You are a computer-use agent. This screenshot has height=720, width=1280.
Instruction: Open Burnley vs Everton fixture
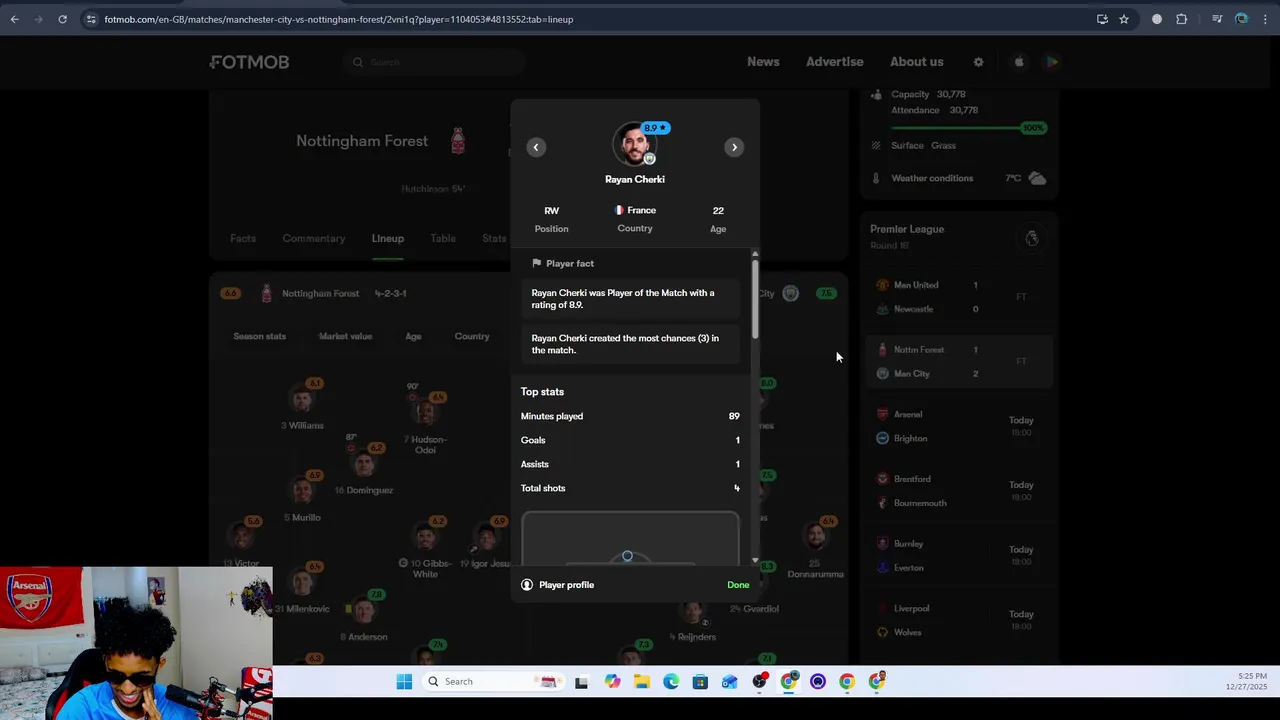958,556
